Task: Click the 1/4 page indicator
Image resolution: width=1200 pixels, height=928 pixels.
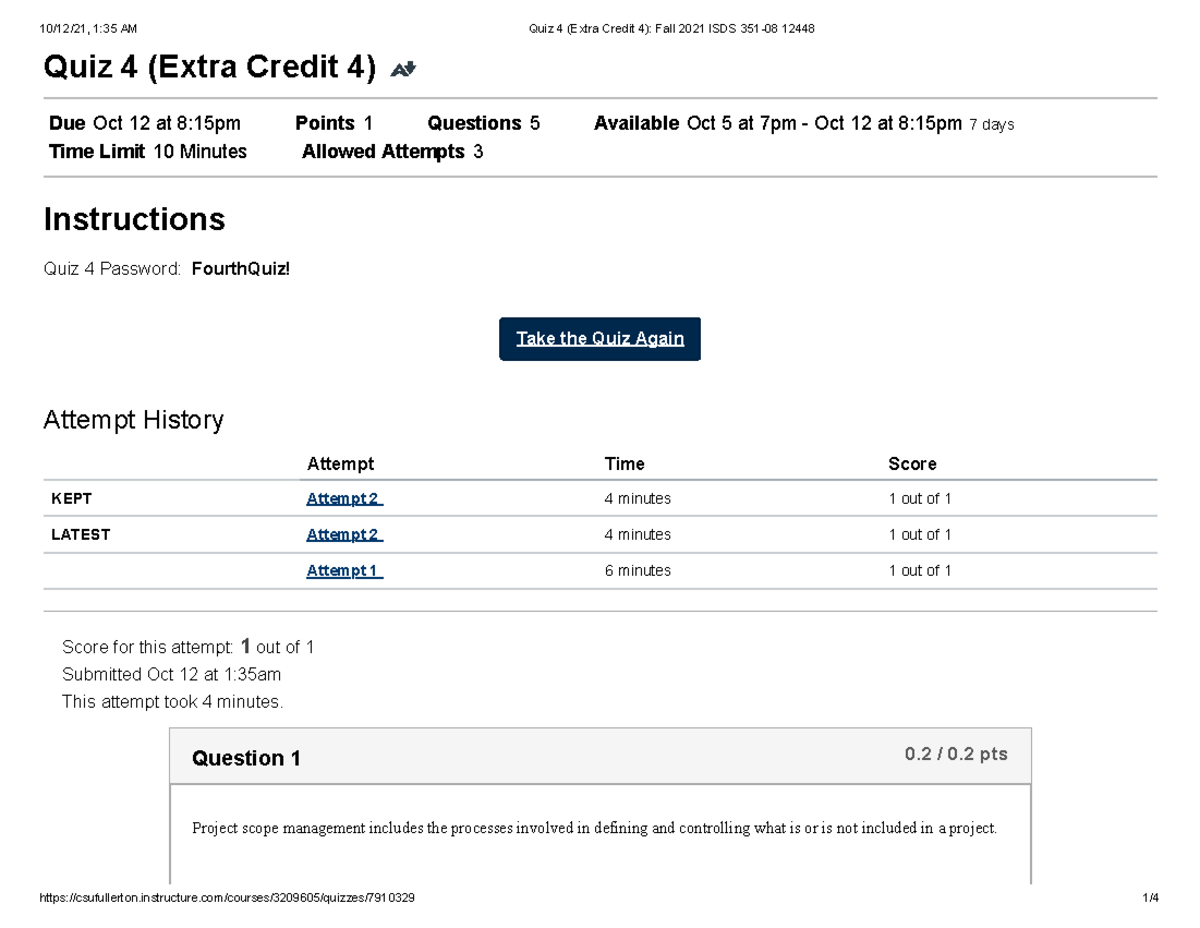Action: pos(1152,897)
